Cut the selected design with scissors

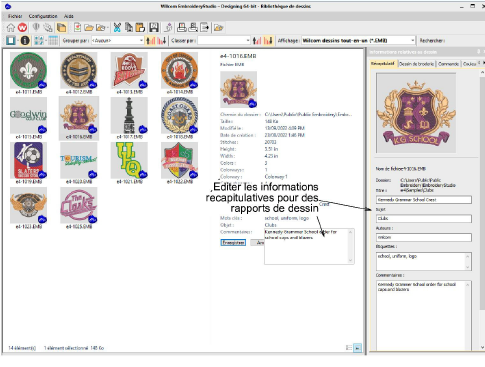pos(117,28)
